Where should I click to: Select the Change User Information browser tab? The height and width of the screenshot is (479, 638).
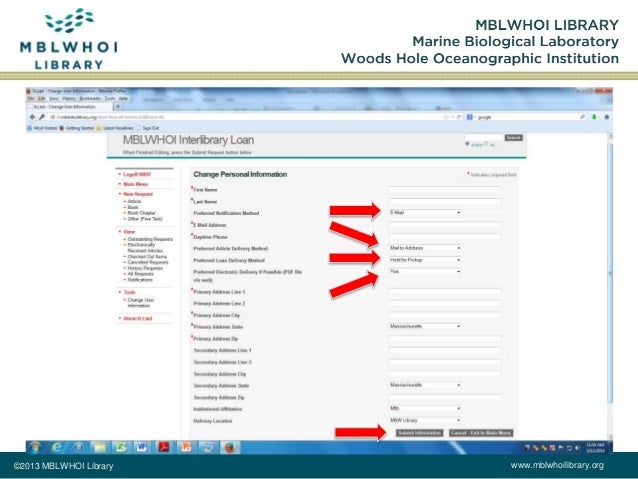coord(69,107)
